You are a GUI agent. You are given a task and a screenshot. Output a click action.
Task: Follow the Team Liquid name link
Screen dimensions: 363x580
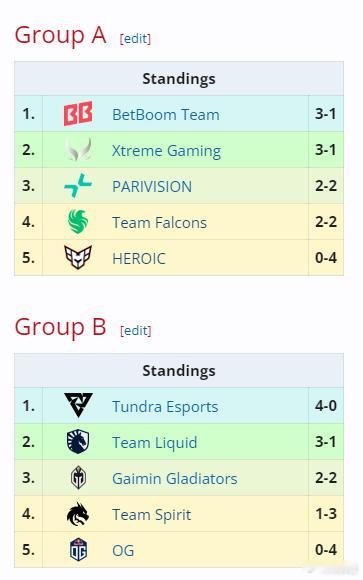point(155,443)
